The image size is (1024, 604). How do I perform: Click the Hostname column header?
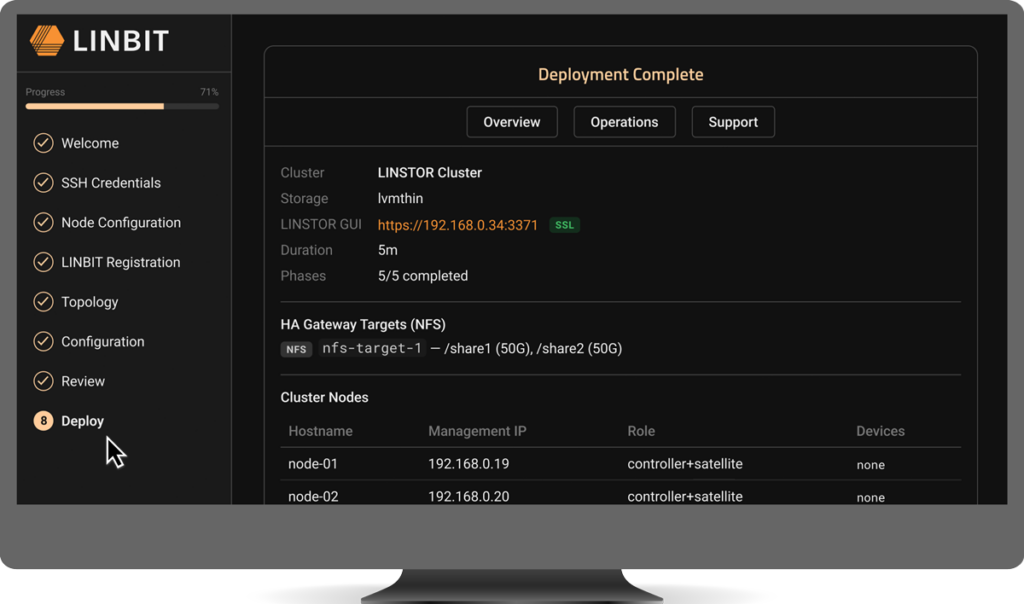[320, 431]
